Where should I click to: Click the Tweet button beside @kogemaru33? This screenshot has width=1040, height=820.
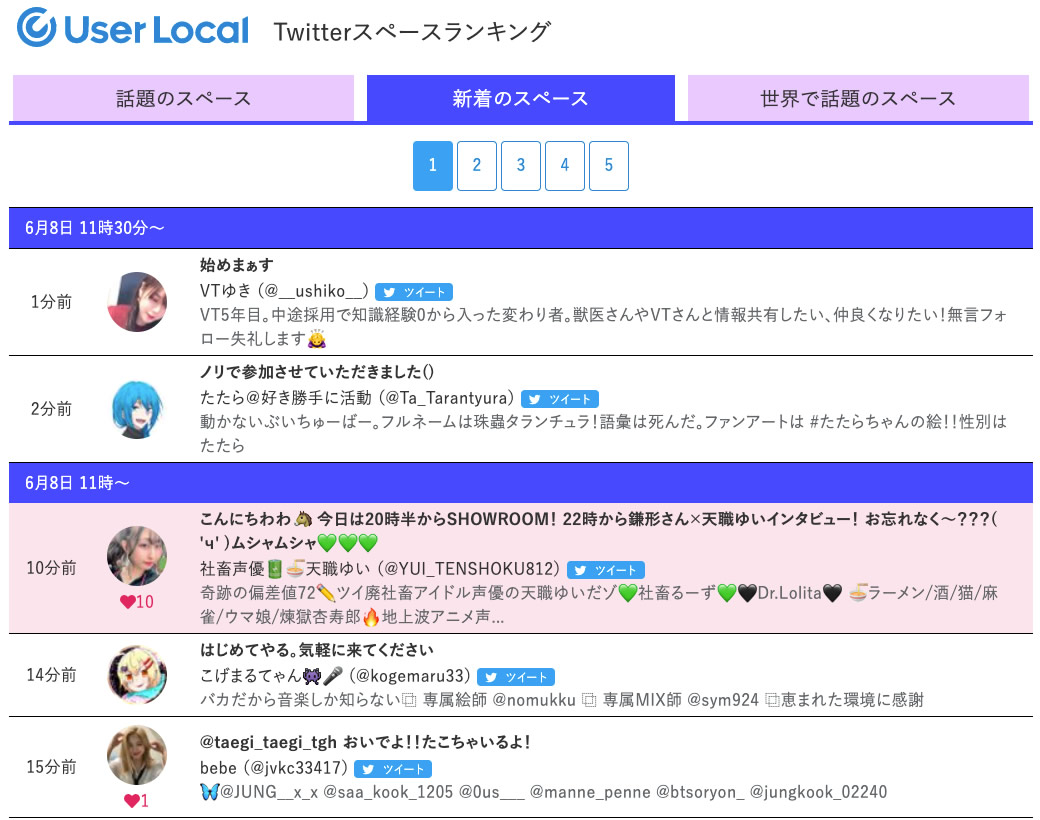click(x=516, y=677)
